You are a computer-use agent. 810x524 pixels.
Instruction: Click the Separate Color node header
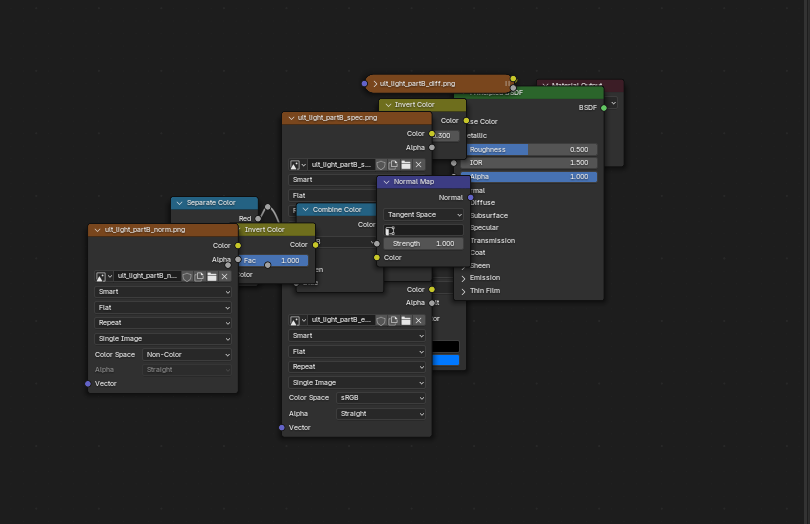[214, 203]
